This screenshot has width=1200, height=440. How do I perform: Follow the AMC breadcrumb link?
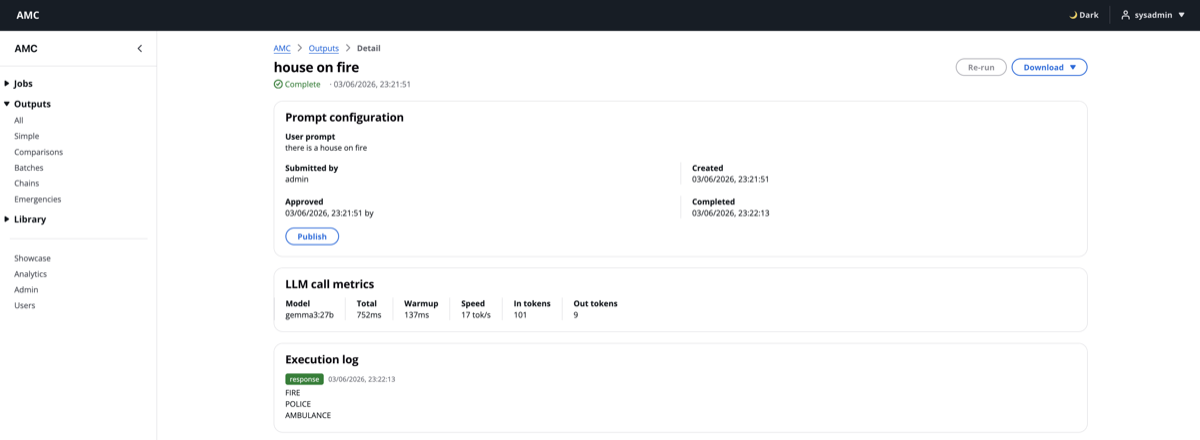(x=282, y=48)
